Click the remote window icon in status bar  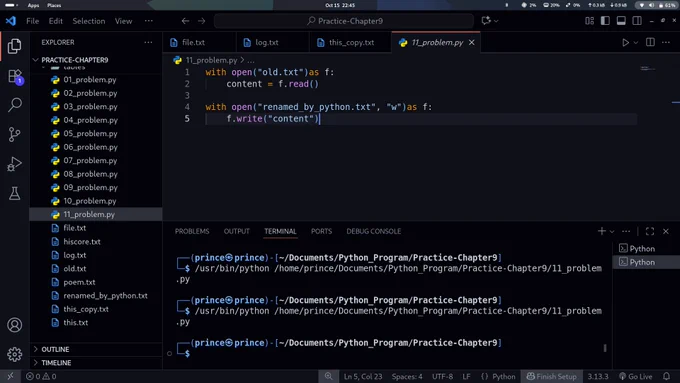(x=10, y=376)
